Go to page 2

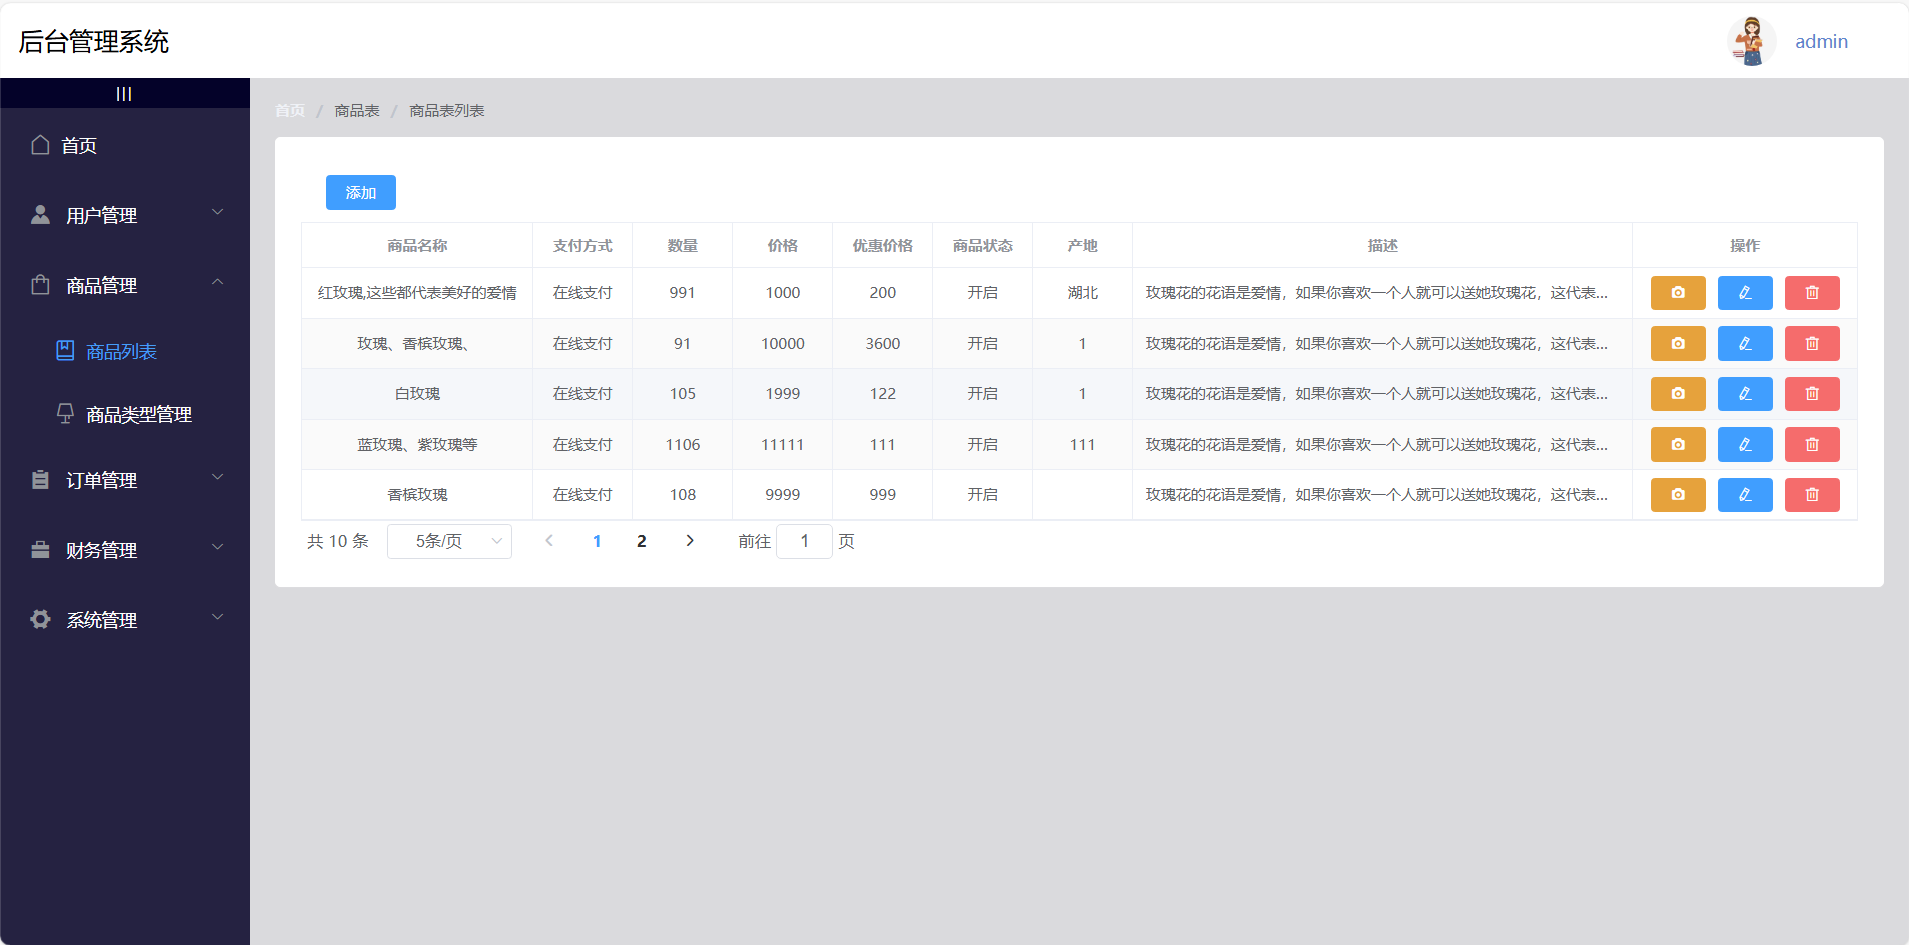642,541
